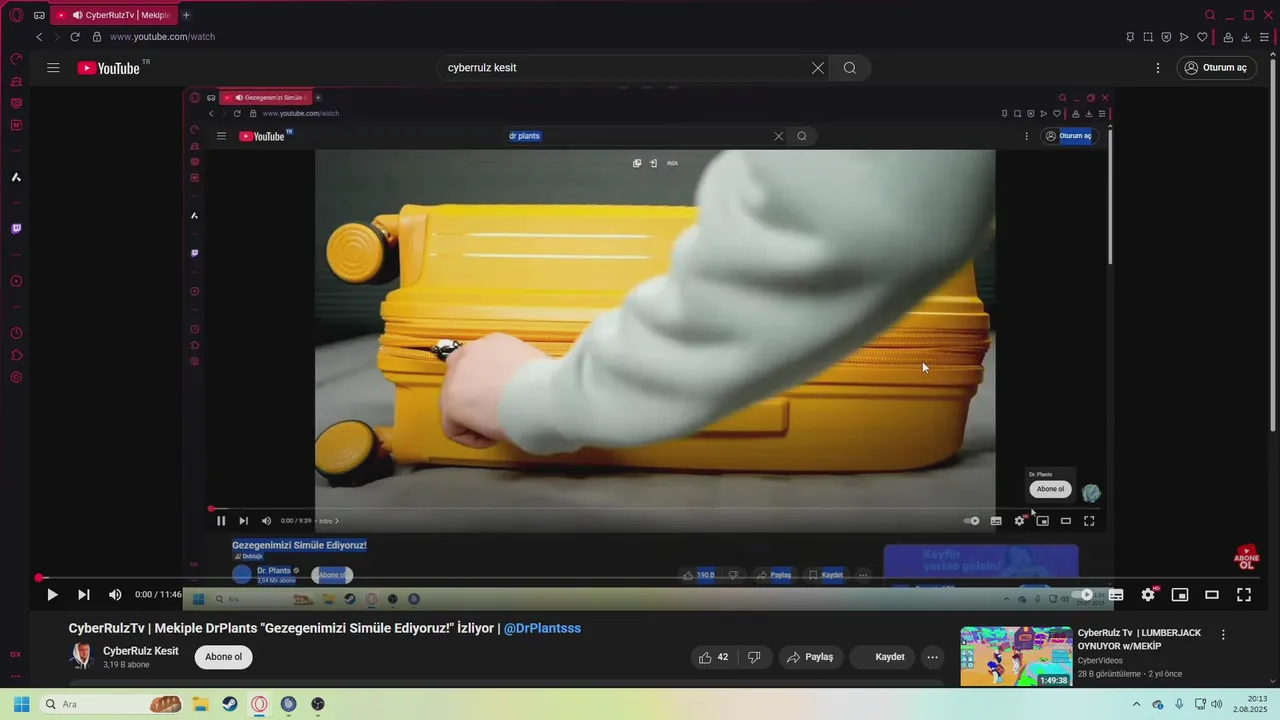
Task: Like the video with thumbs up
Action: click(x=713, y=657)
